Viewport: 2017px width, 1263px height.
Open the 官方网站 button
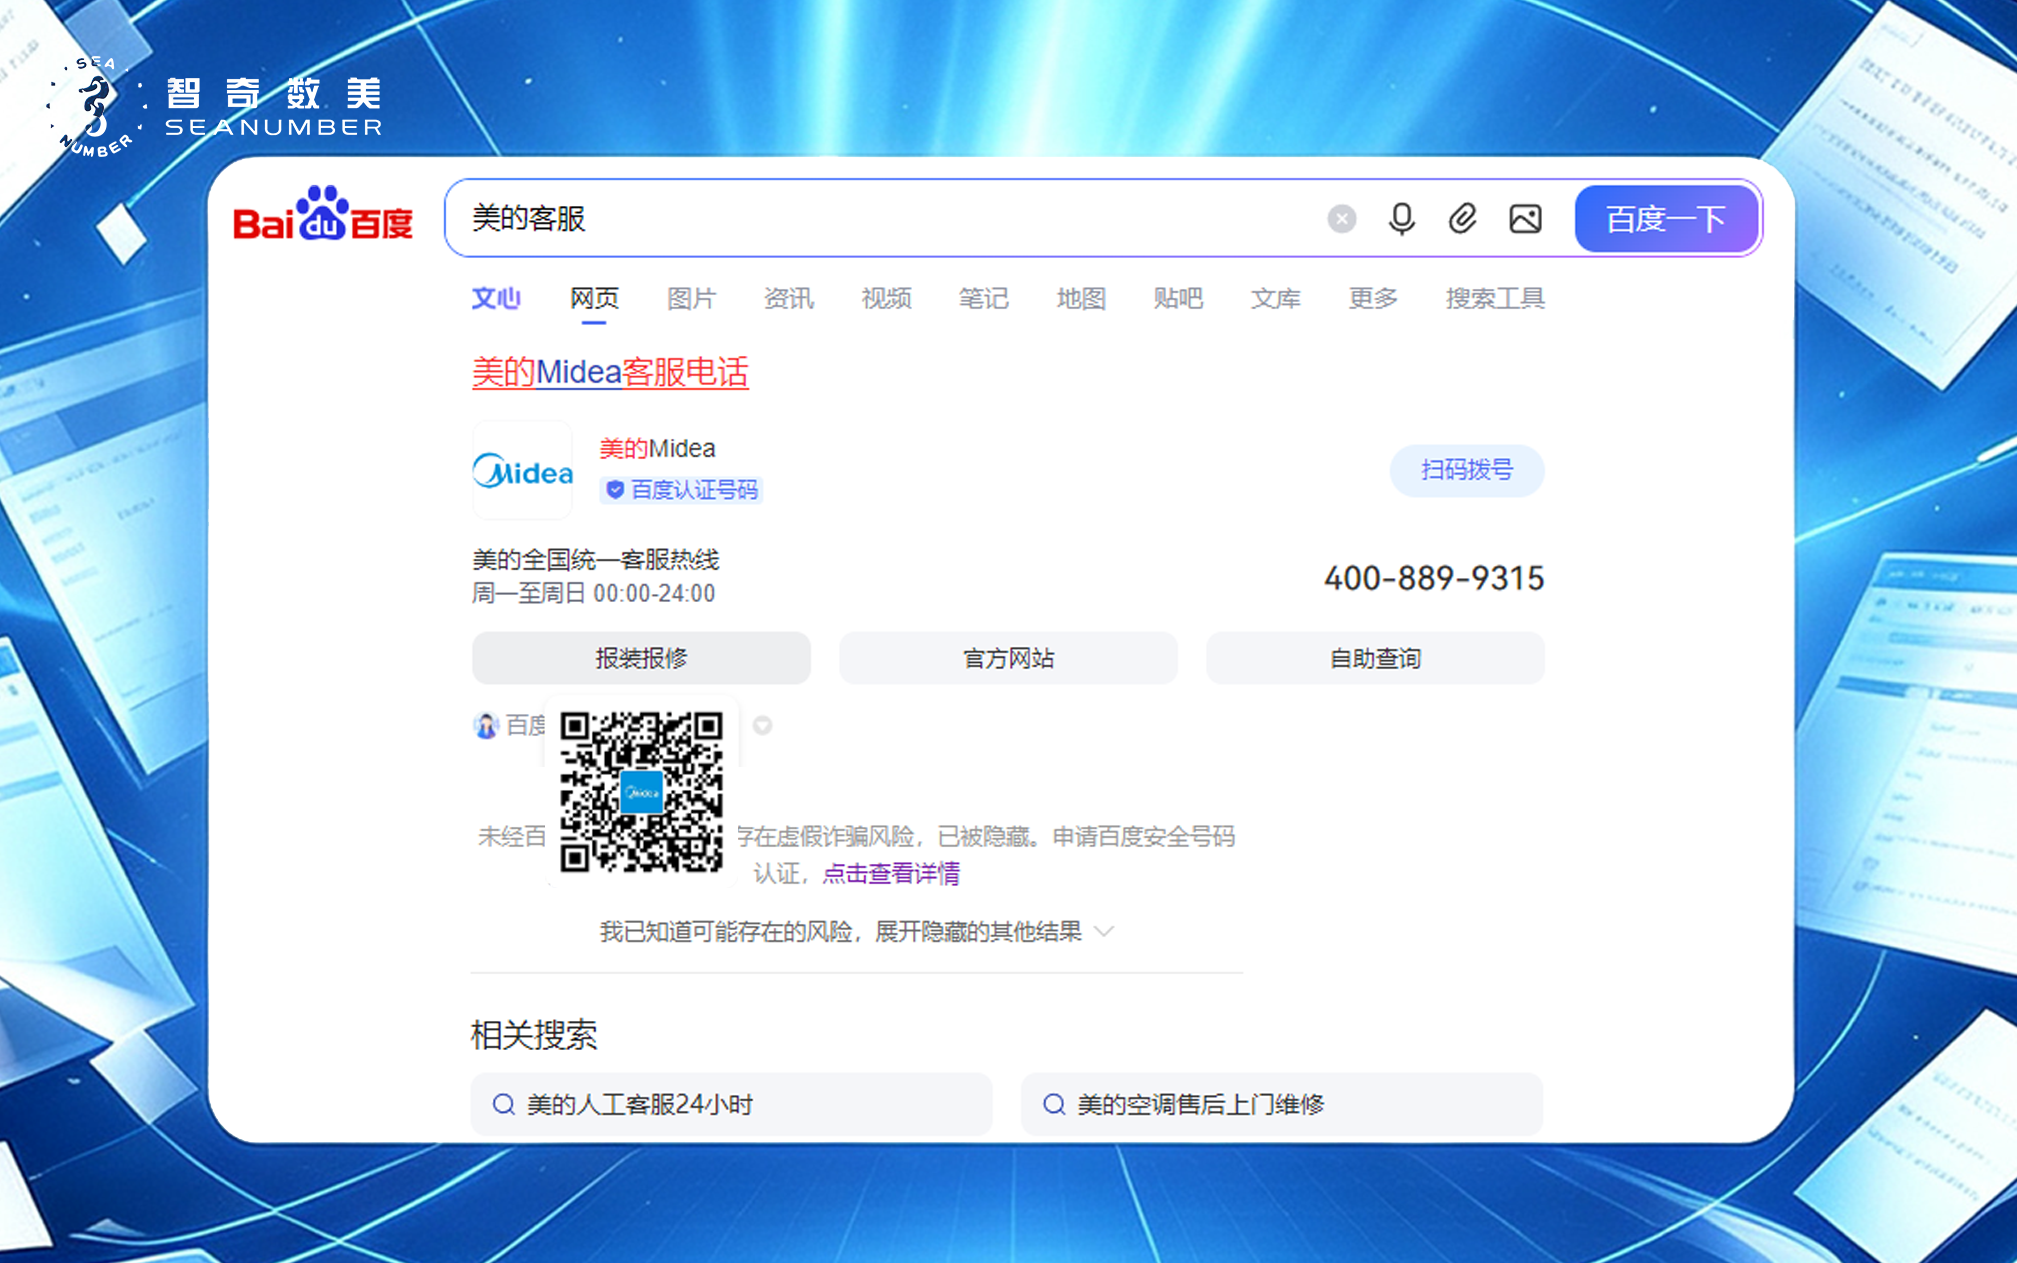click(x=1008, y=658)
